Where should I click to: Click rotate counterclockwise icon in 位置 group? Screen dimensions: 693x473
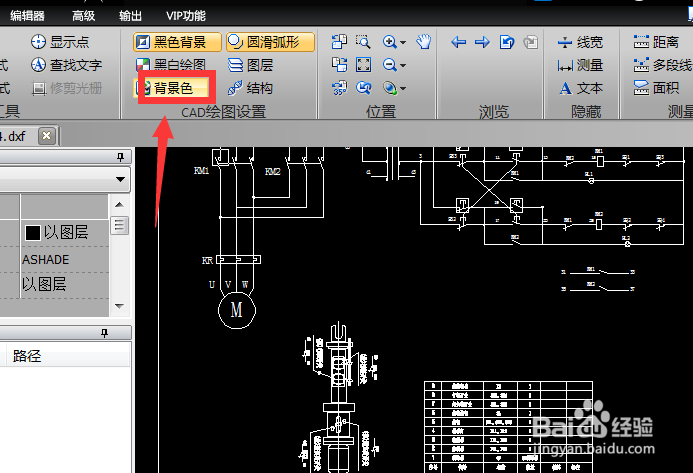[x=339, y=42]
